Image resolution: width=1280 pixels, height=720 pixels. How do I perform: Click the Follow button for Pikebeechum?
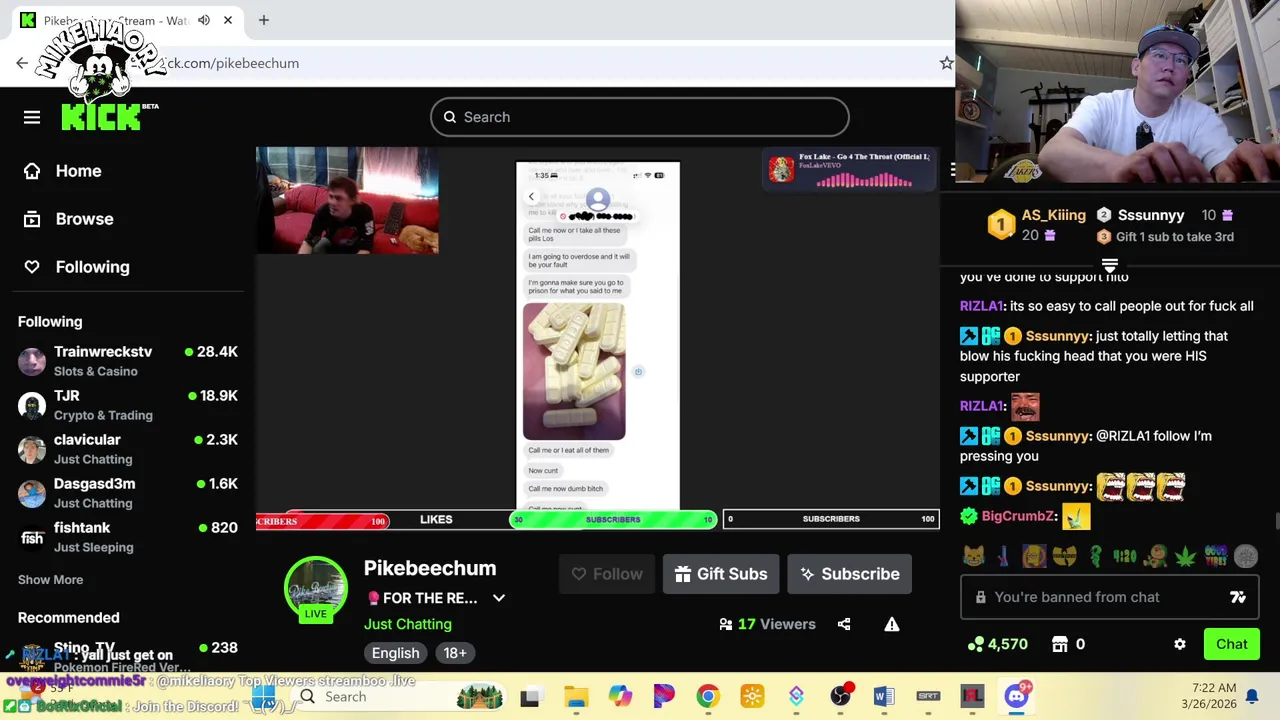(607, 574)
